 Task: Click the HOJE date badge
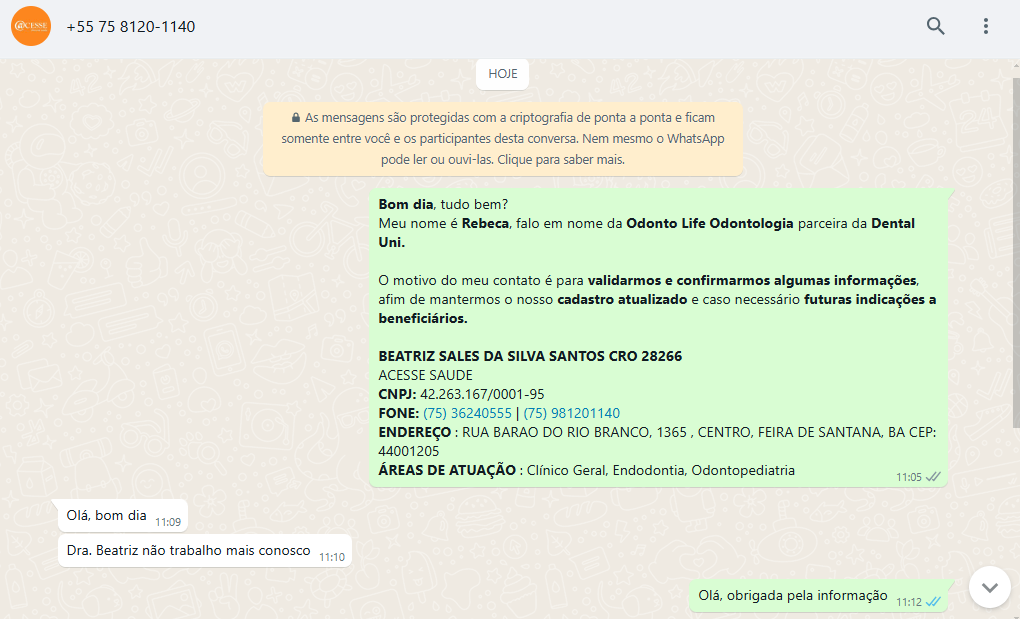click(x=502, y=74)
